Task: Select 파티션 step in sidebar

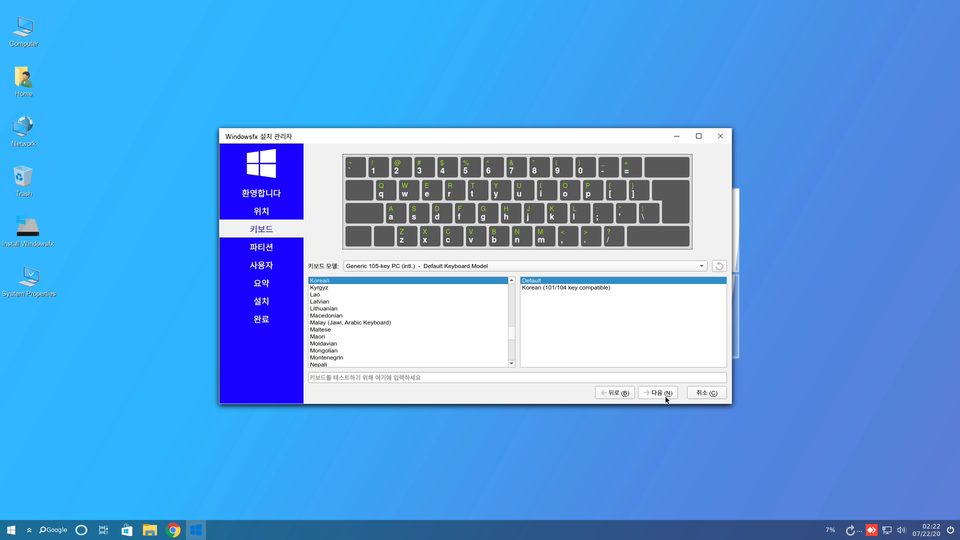Action: point(261,247)
